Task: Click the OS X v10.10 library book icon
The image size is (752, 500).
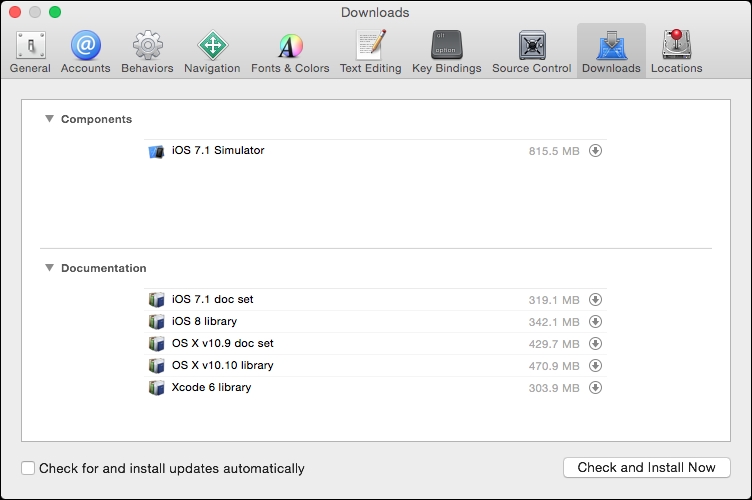Action: click(156, 366)
